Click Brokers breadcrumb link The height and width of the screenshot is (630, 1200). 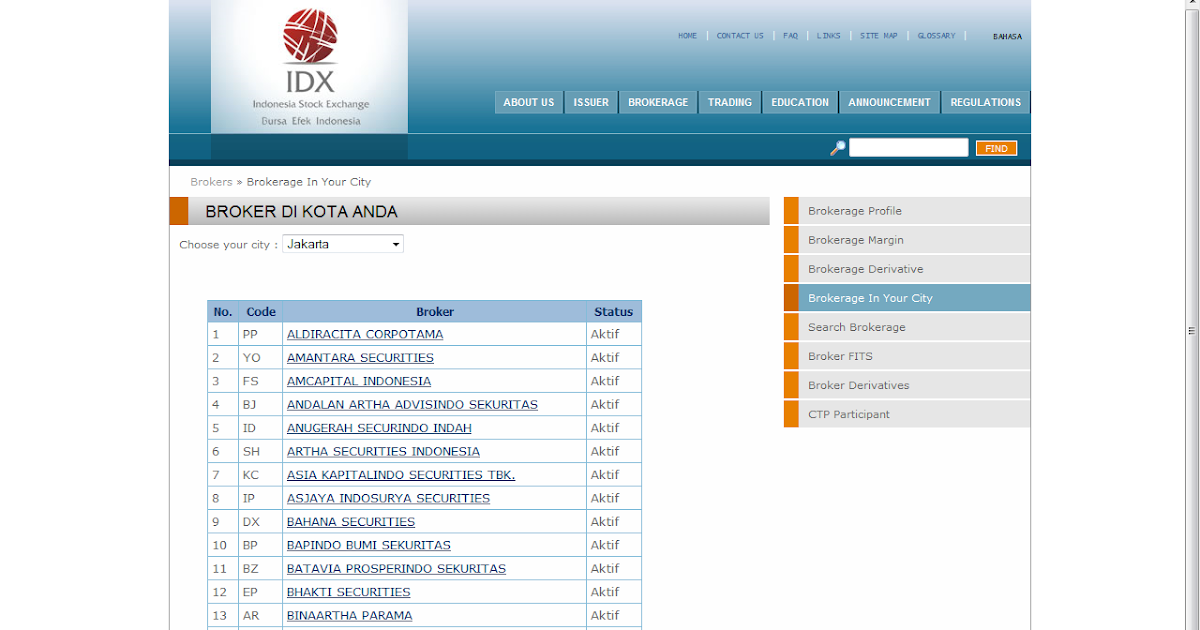[211, 182]
